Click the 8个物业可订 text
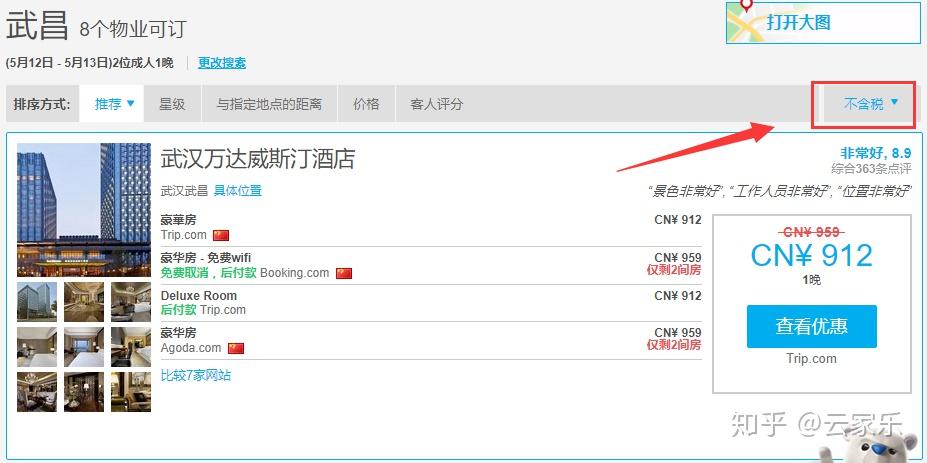 [x=133, y=30]
